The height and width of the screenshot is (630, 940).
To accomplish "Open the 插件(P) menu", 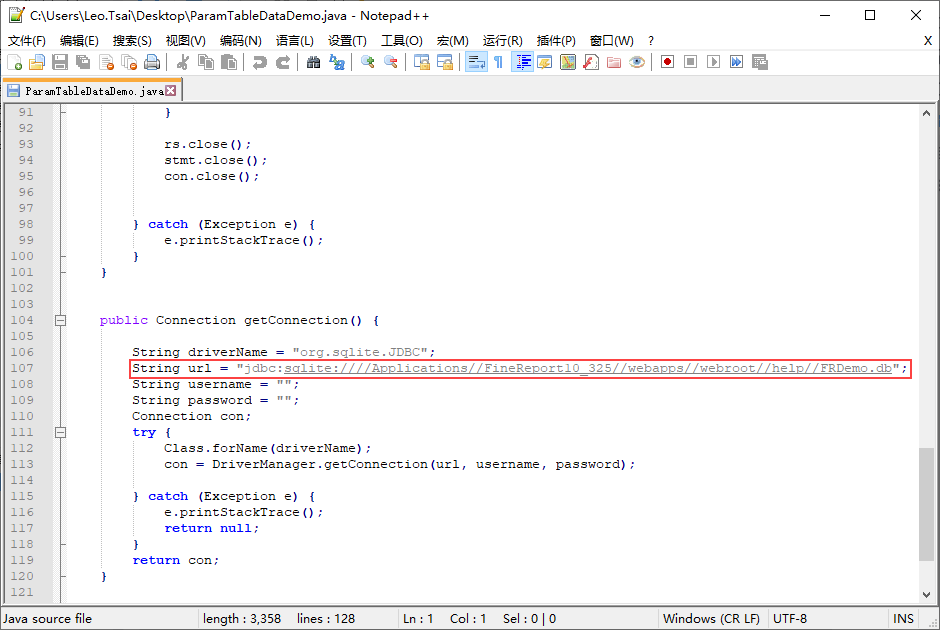I will pos(556,41).
